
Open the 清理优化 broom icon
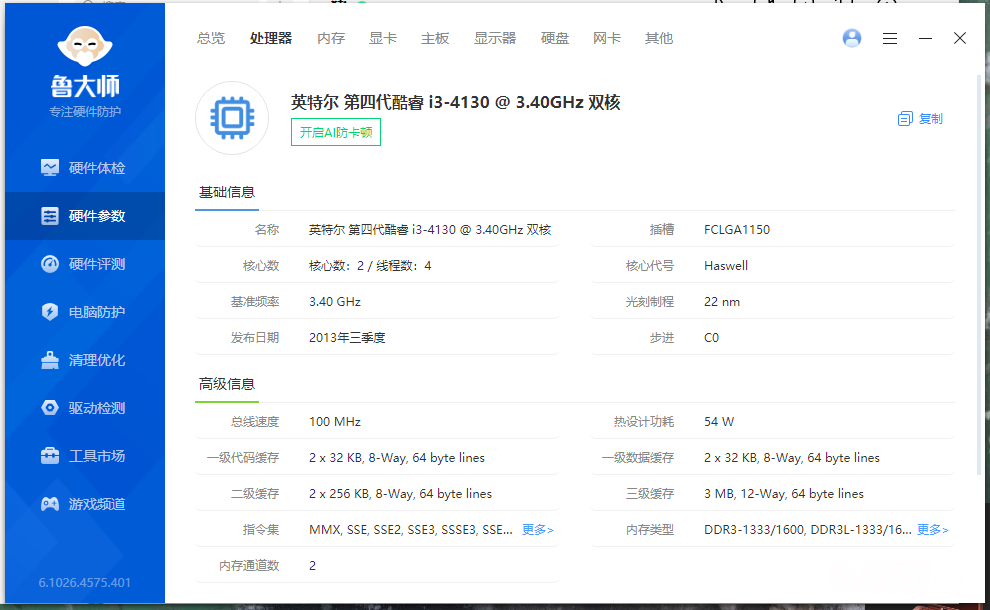point(50,360)
